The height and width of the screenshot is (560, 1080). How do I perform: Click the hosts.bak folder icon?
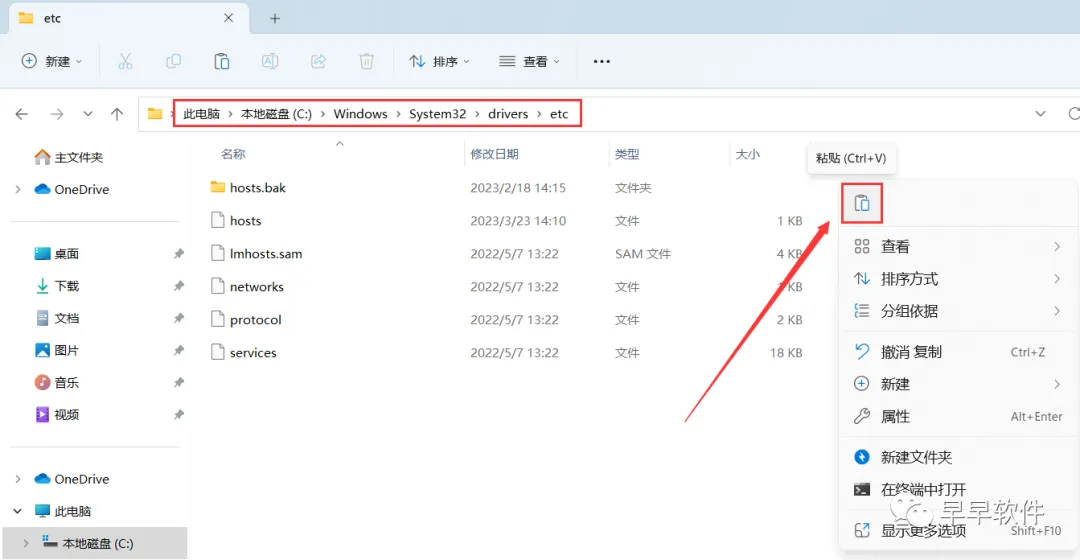[218, 187]
